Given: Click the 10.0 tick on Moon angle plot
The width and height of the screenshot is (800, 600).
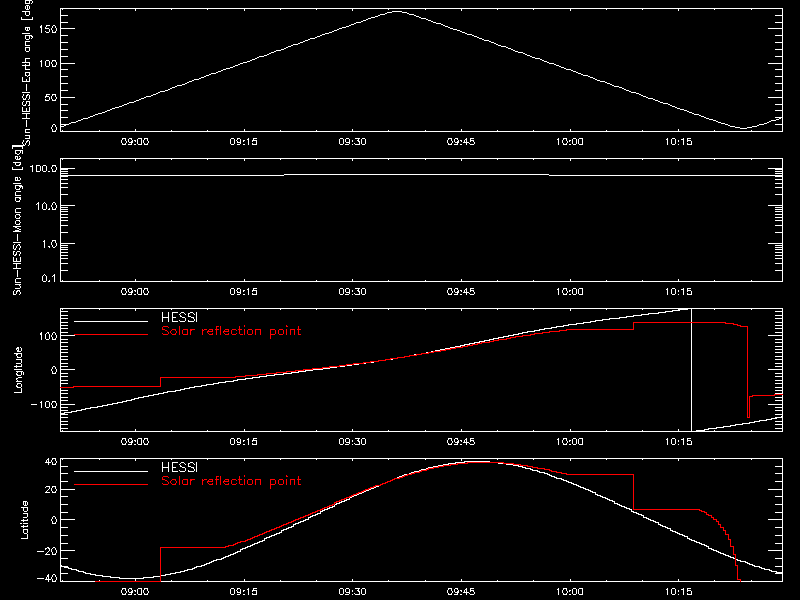Looking at the screenshot, I should pos(46,207).
